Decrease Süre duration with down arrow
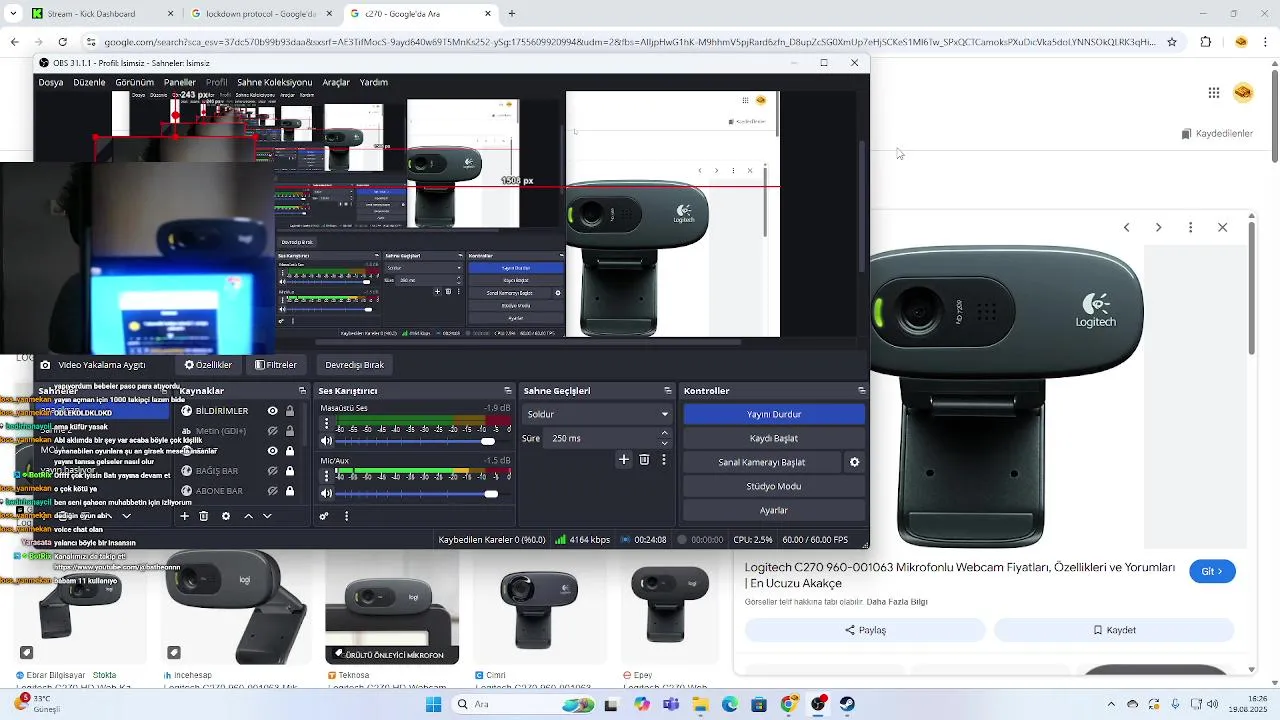 click(665, 443)
